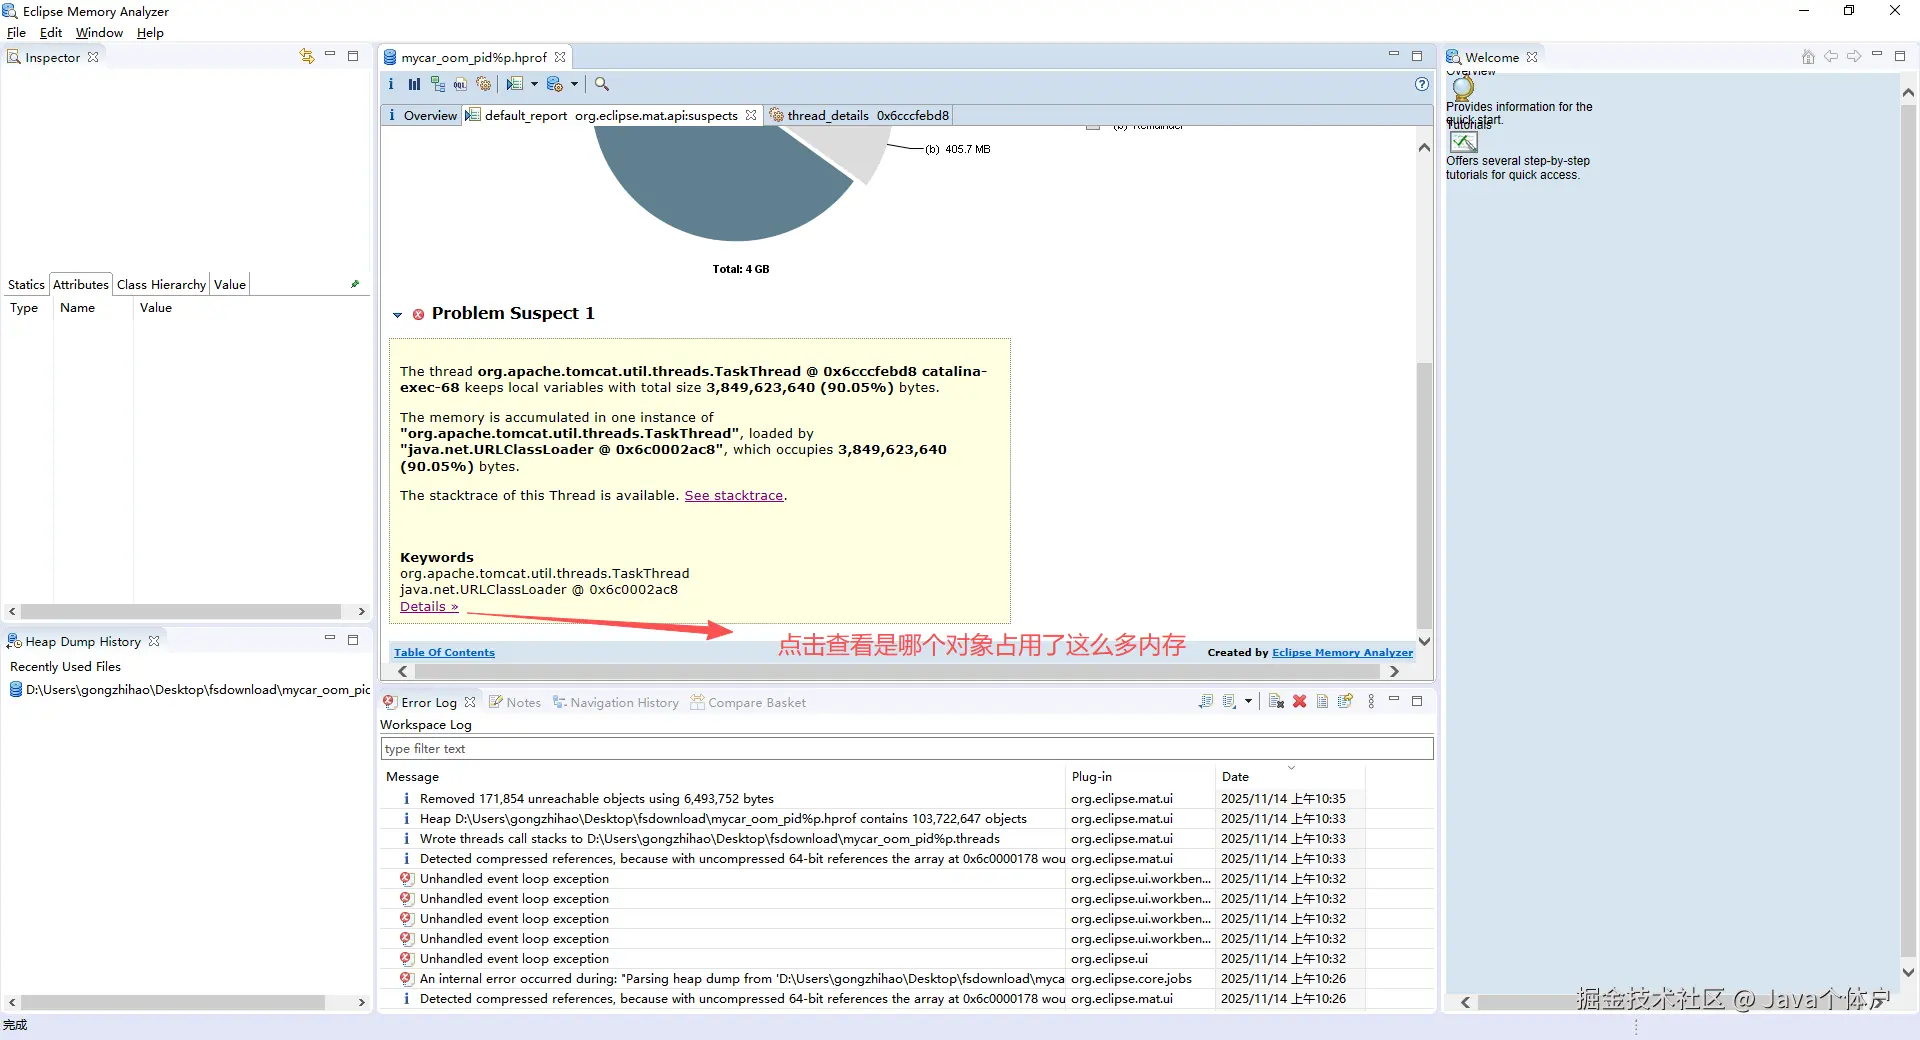Expand the reports dropdown arrow
This screenshot has width=1920, height=1040.
tap(534, 84)
